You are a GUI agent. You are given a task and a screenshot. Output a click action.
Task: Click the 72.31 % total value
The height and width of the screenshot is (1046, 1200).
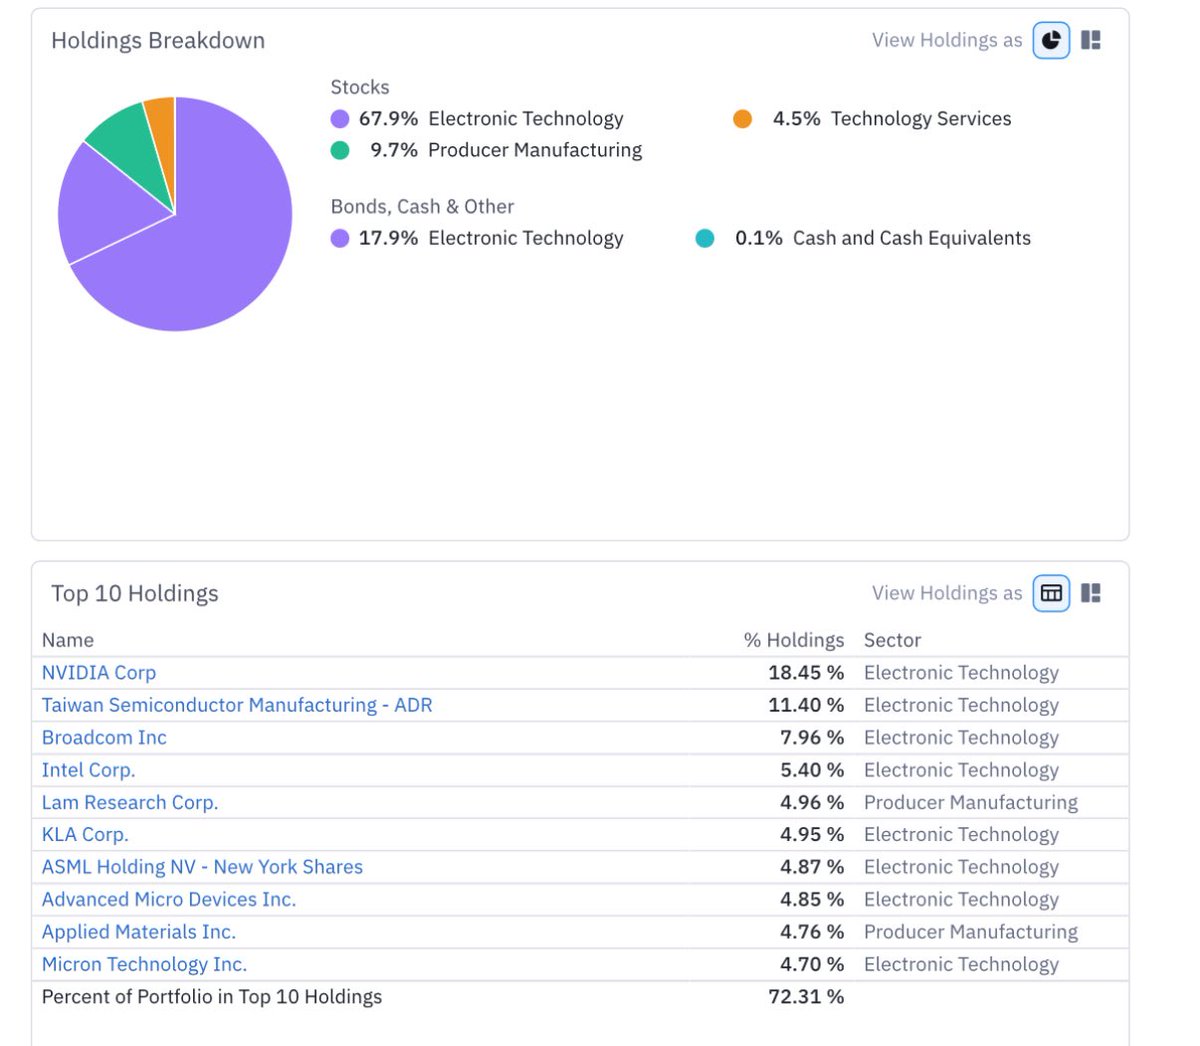click(x=806, y=997)
